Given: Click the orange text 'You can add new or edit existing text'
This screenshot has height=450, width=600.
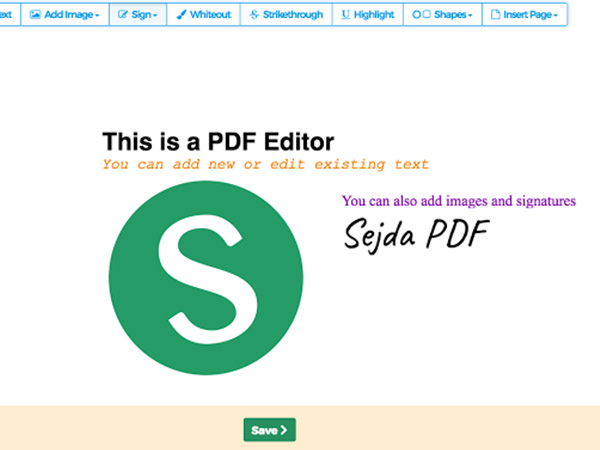Looking at the screenshot, I should pos(265,165).
